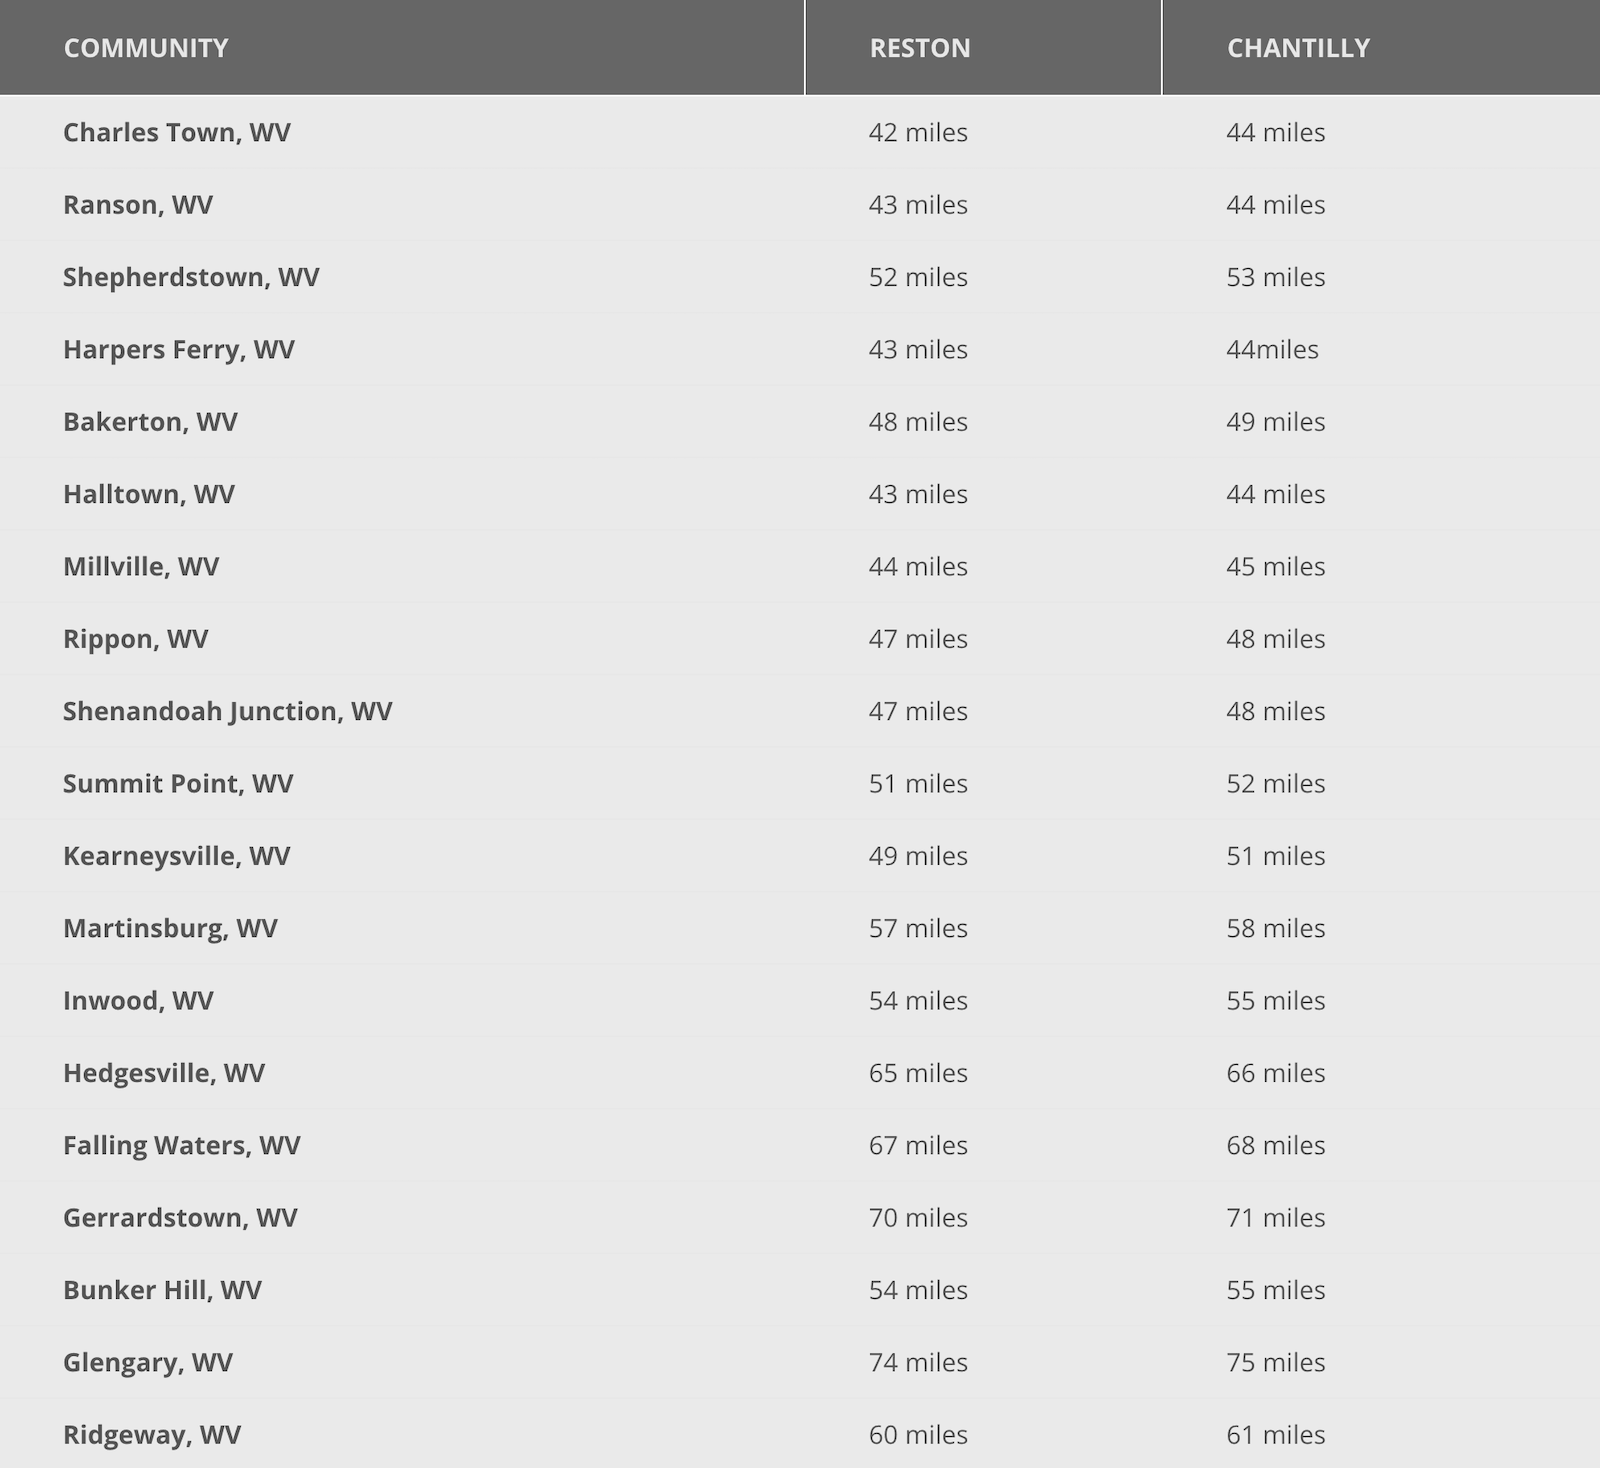The width and height of the screenshot is (1600, 1468).
Task: Click the Martinsburg, WV community name
Action: pos(170,928)
